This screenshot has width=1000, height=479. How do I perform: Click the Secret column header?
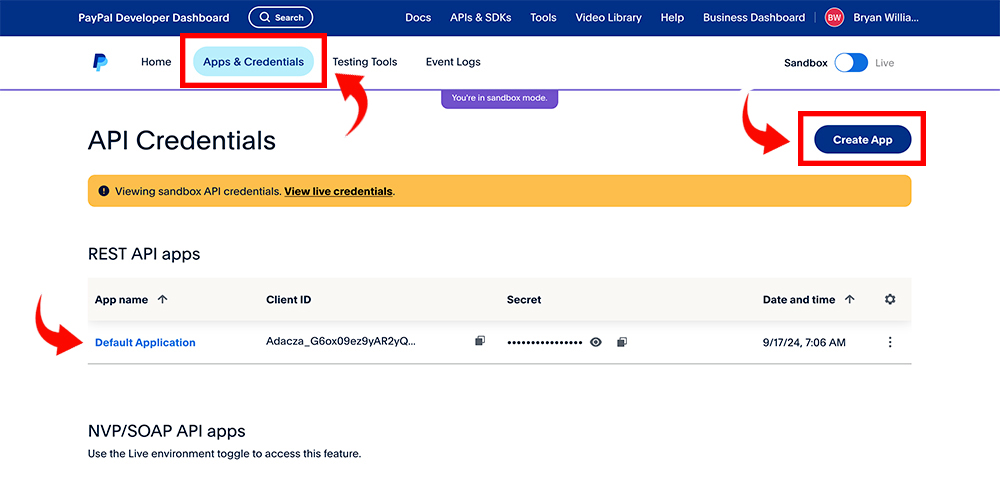(524, 299)
